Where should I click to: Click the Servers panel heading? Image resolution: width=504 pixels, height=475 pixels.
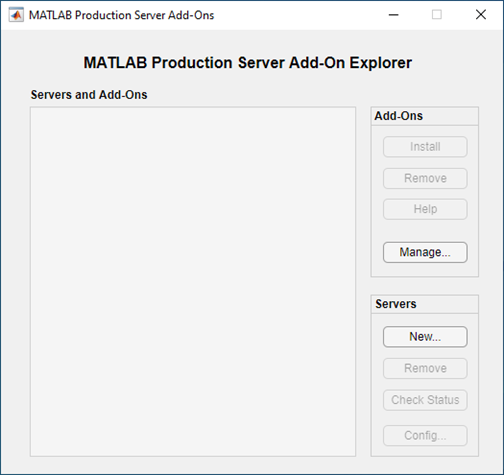[x=396, y=304]
